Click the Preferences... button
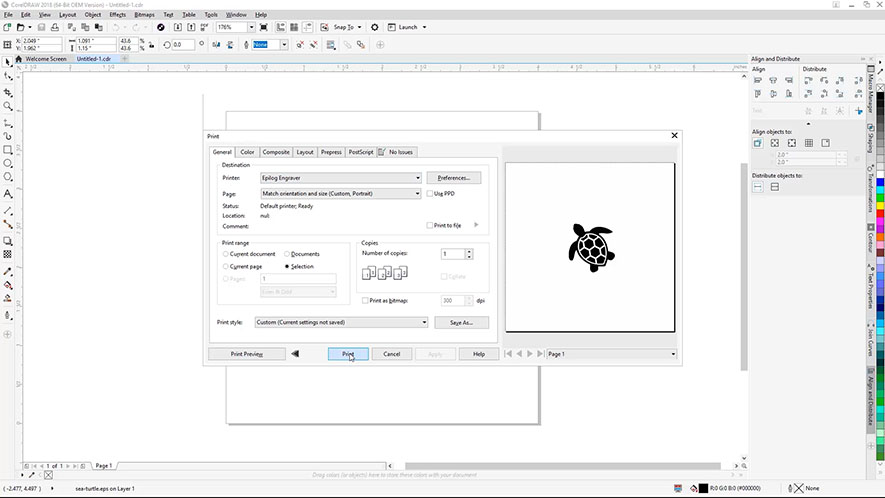Image resolution: width=885 pixels, height=498 pixels. 454,178
